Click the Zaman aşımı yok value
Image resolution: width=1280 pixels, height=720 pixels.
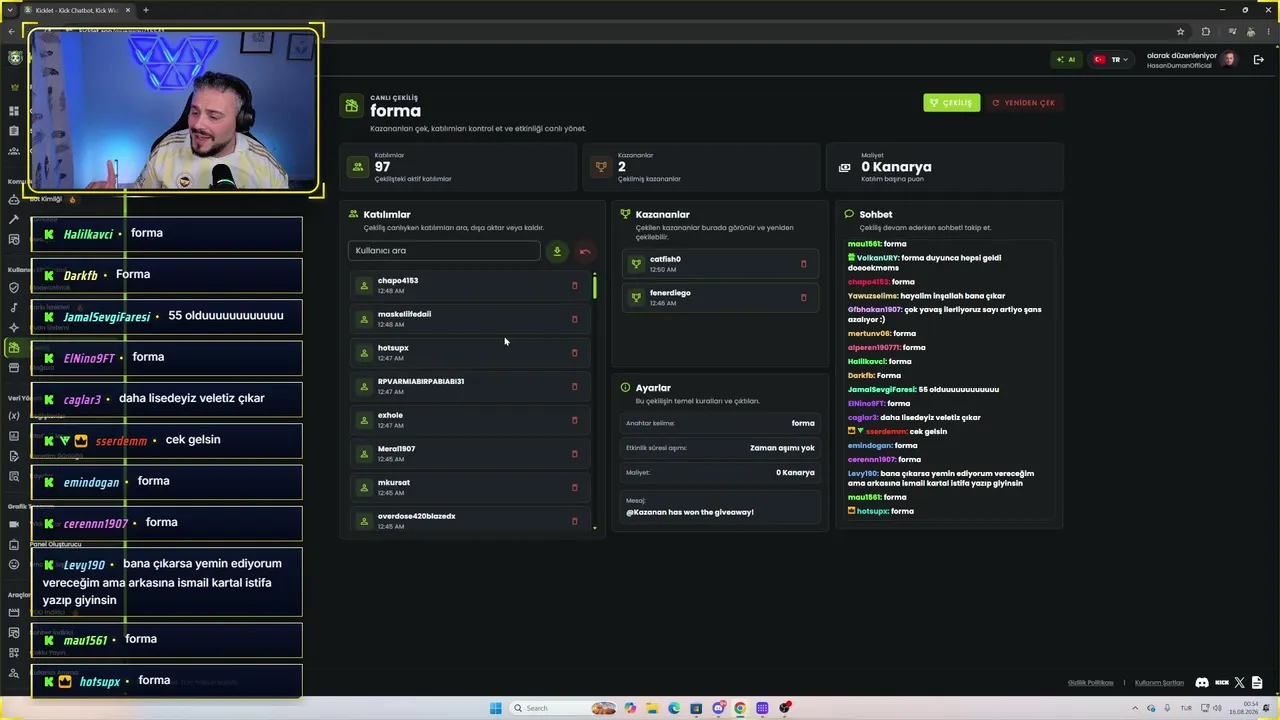coord(782,448)
